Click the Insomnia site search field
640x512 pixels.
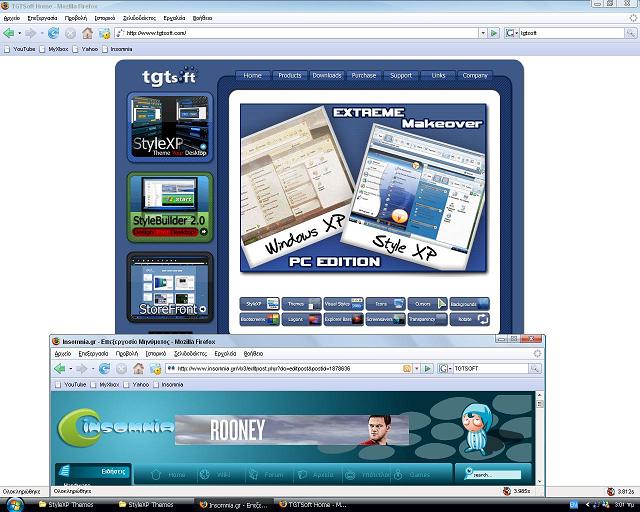pyautogui.click(x=496, y=475)
